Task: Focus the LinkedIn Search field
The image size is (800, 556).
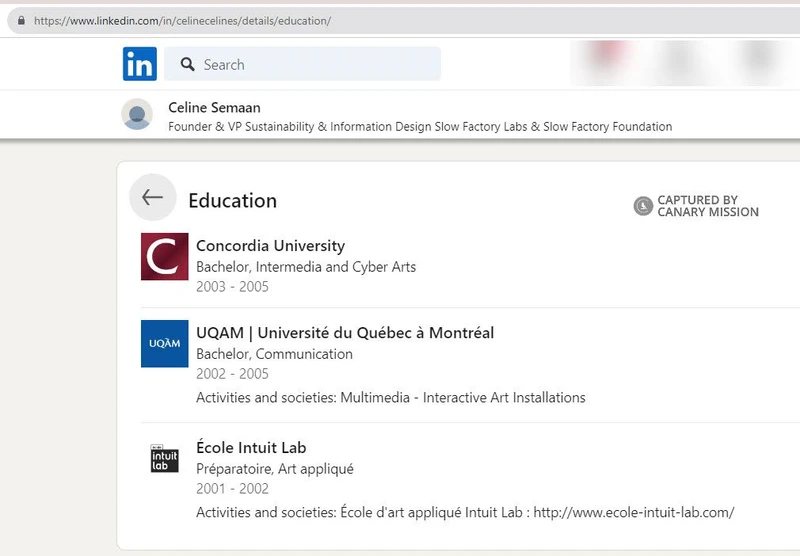Action: pos(303,64)
